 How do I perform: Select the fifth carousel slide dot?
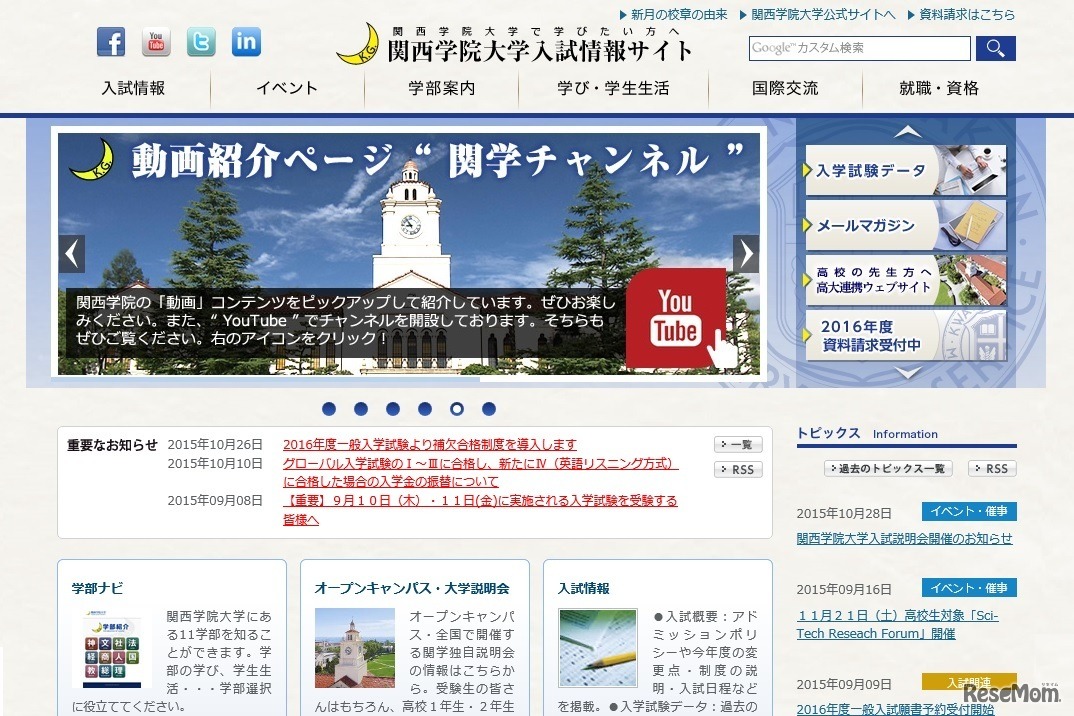point(457,408)
